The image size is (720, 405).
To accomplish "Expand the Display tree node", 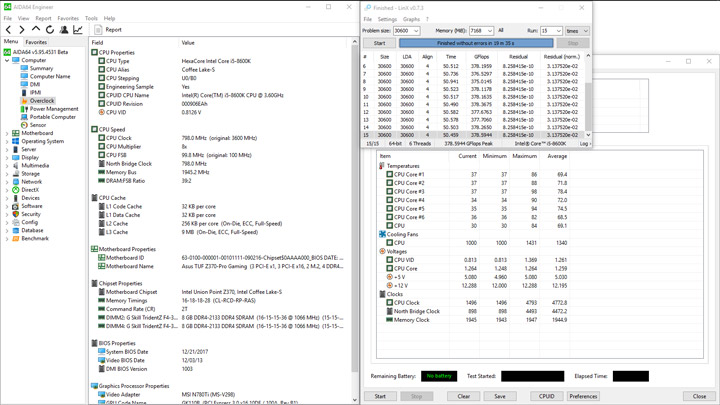I will (x=7, y=158).
